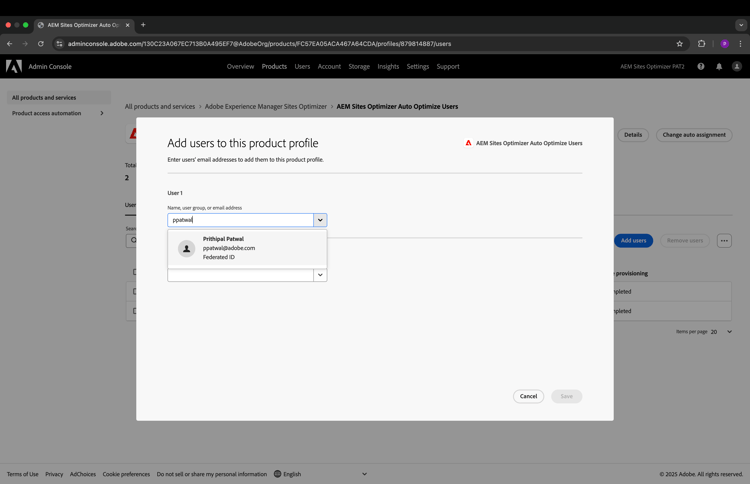Viewport: 750px width, 484px height.
Task: Go to the Users menu item
Action: [302, 66]
